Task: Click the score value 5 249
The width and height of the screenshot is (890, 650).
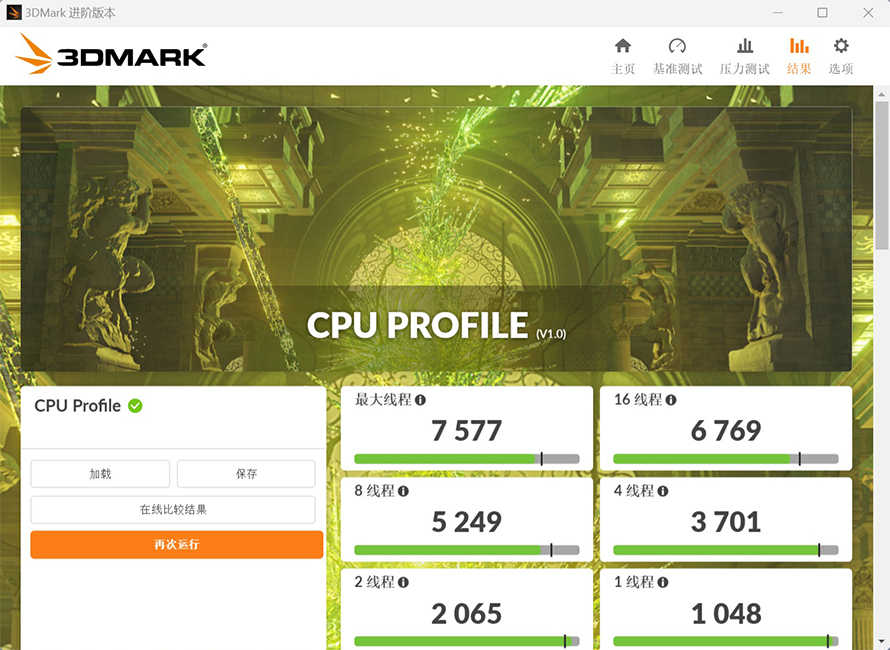Action: (467, 522)
